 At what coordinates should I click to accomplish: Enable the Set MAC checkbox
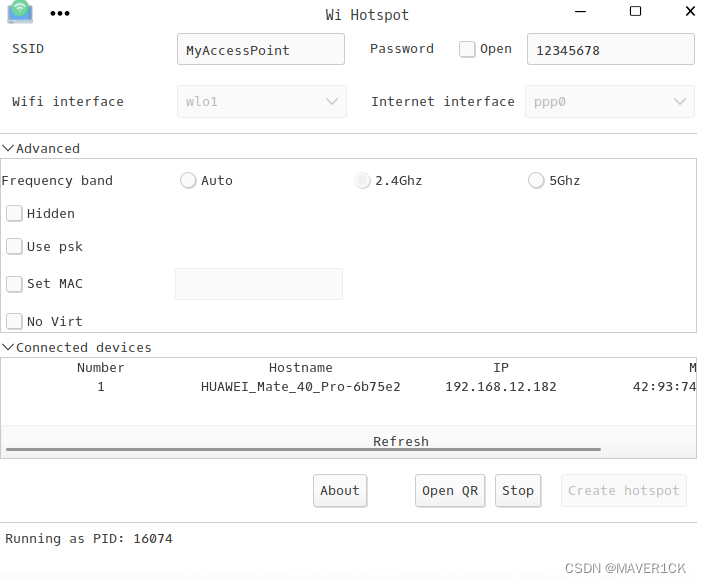click(14, 284)
